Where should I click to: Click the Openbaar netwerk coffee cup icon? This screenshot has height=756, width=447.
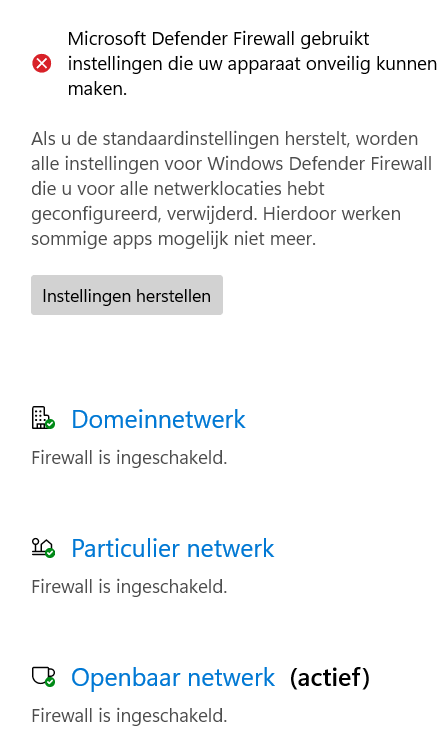[43, 677]
